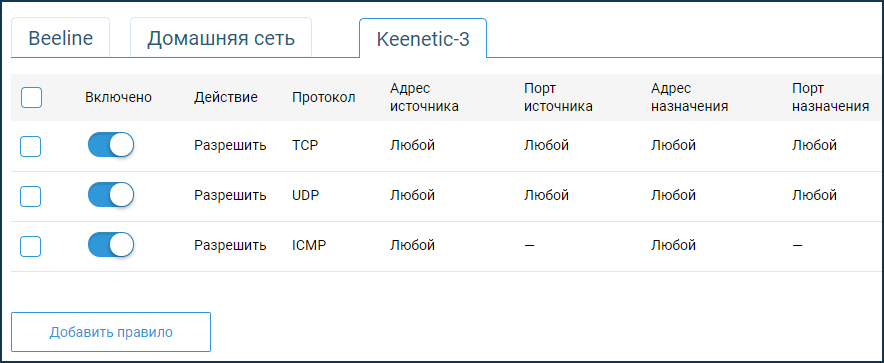Click the Добавить правило button
The height and width of the screenshot is (363, 884).
[x=111, y=332]
